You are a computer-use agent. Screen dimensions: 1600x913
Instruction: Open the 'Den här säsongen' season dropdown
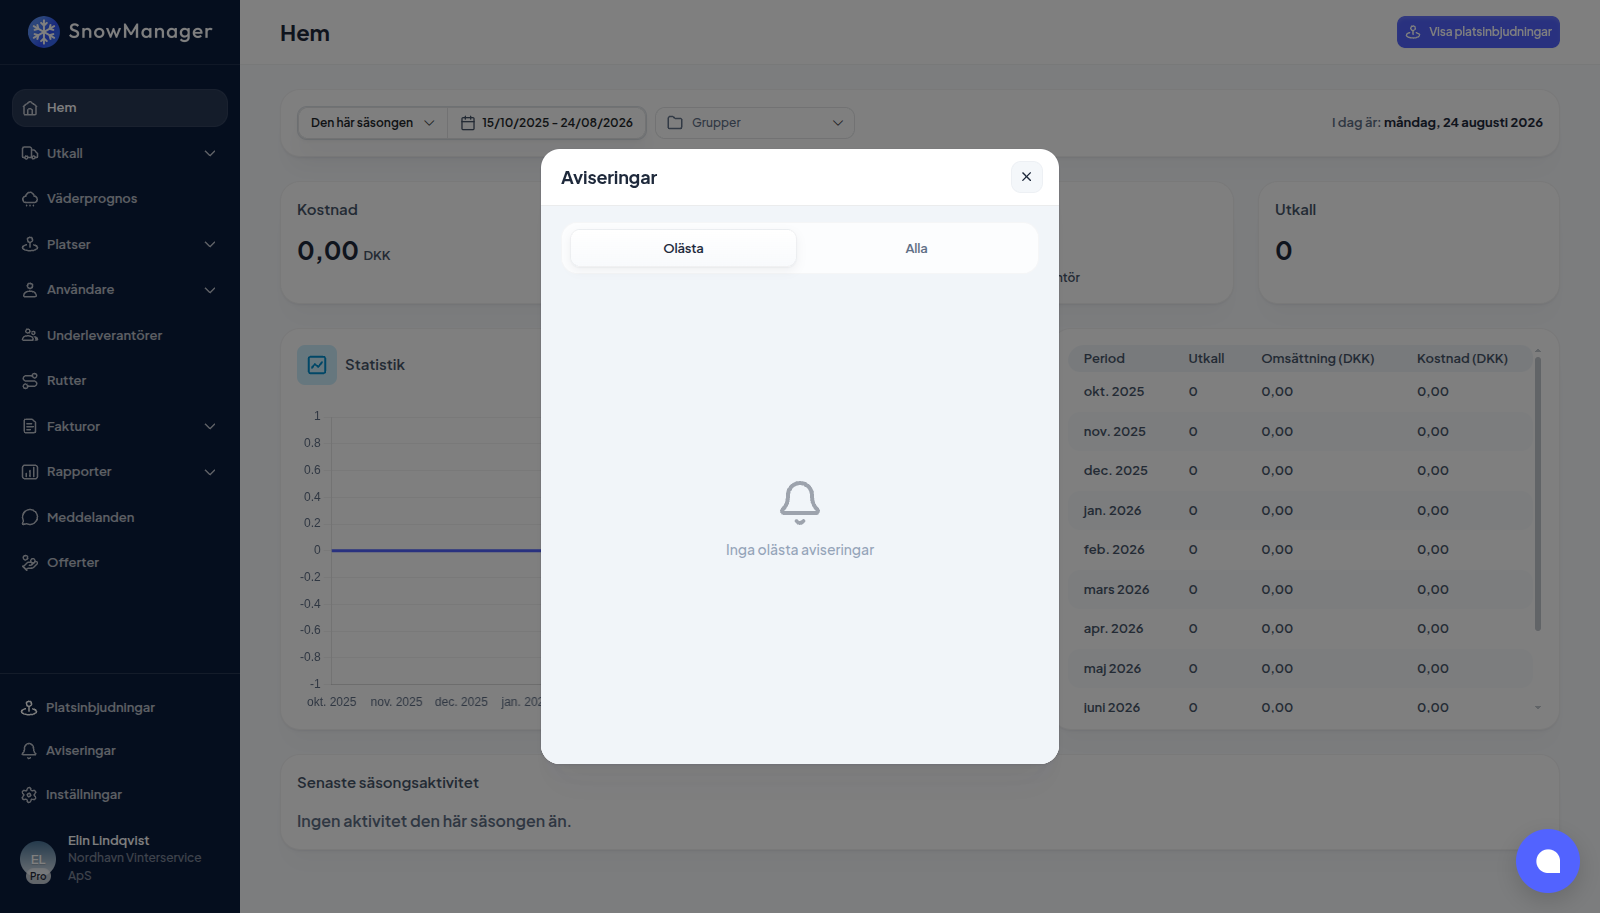pos(372,123)
